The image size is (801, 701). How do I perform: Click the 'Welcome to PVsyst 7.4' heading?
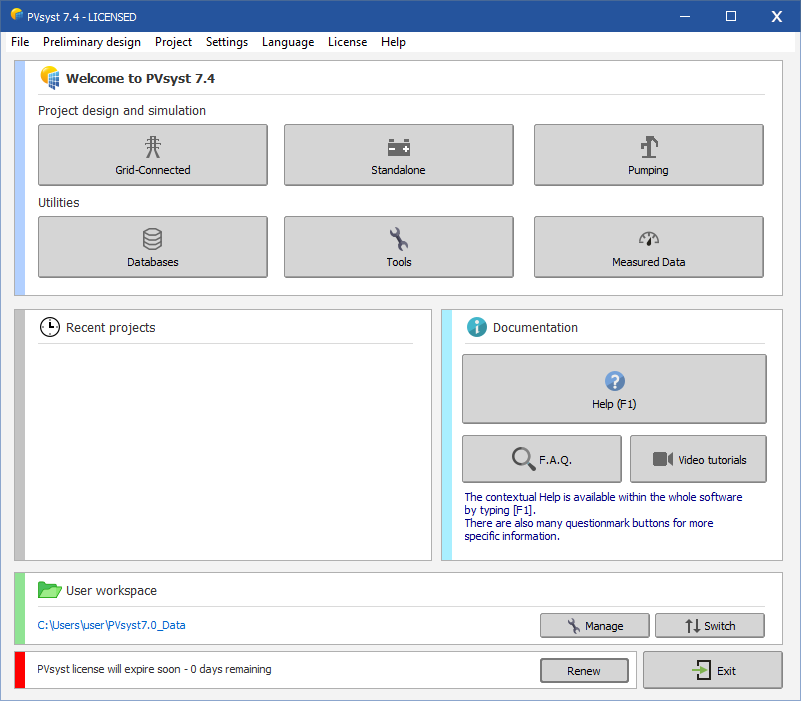point(140,78)
